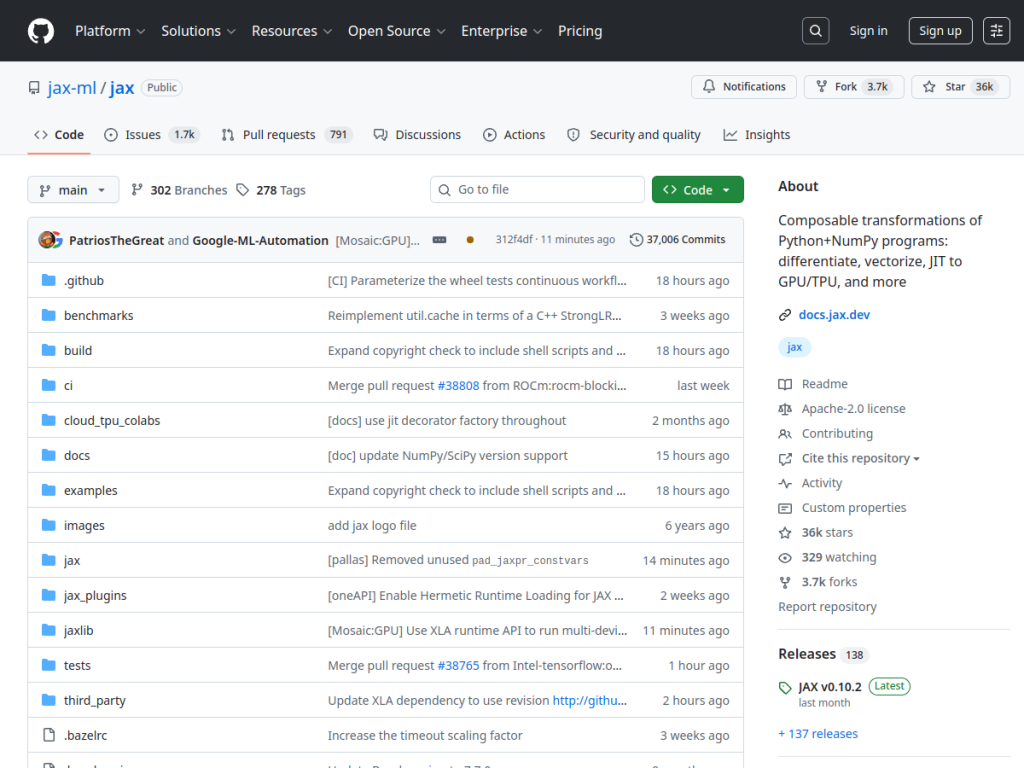Viewport: 1024px width, 768px height.
Task: Click Report repository link
Action: 827,607
